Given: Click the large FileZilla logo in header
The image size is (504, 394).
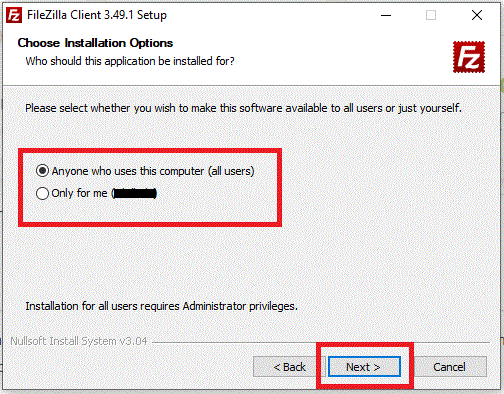Looking at the screenshot, I should click(469, 57).
